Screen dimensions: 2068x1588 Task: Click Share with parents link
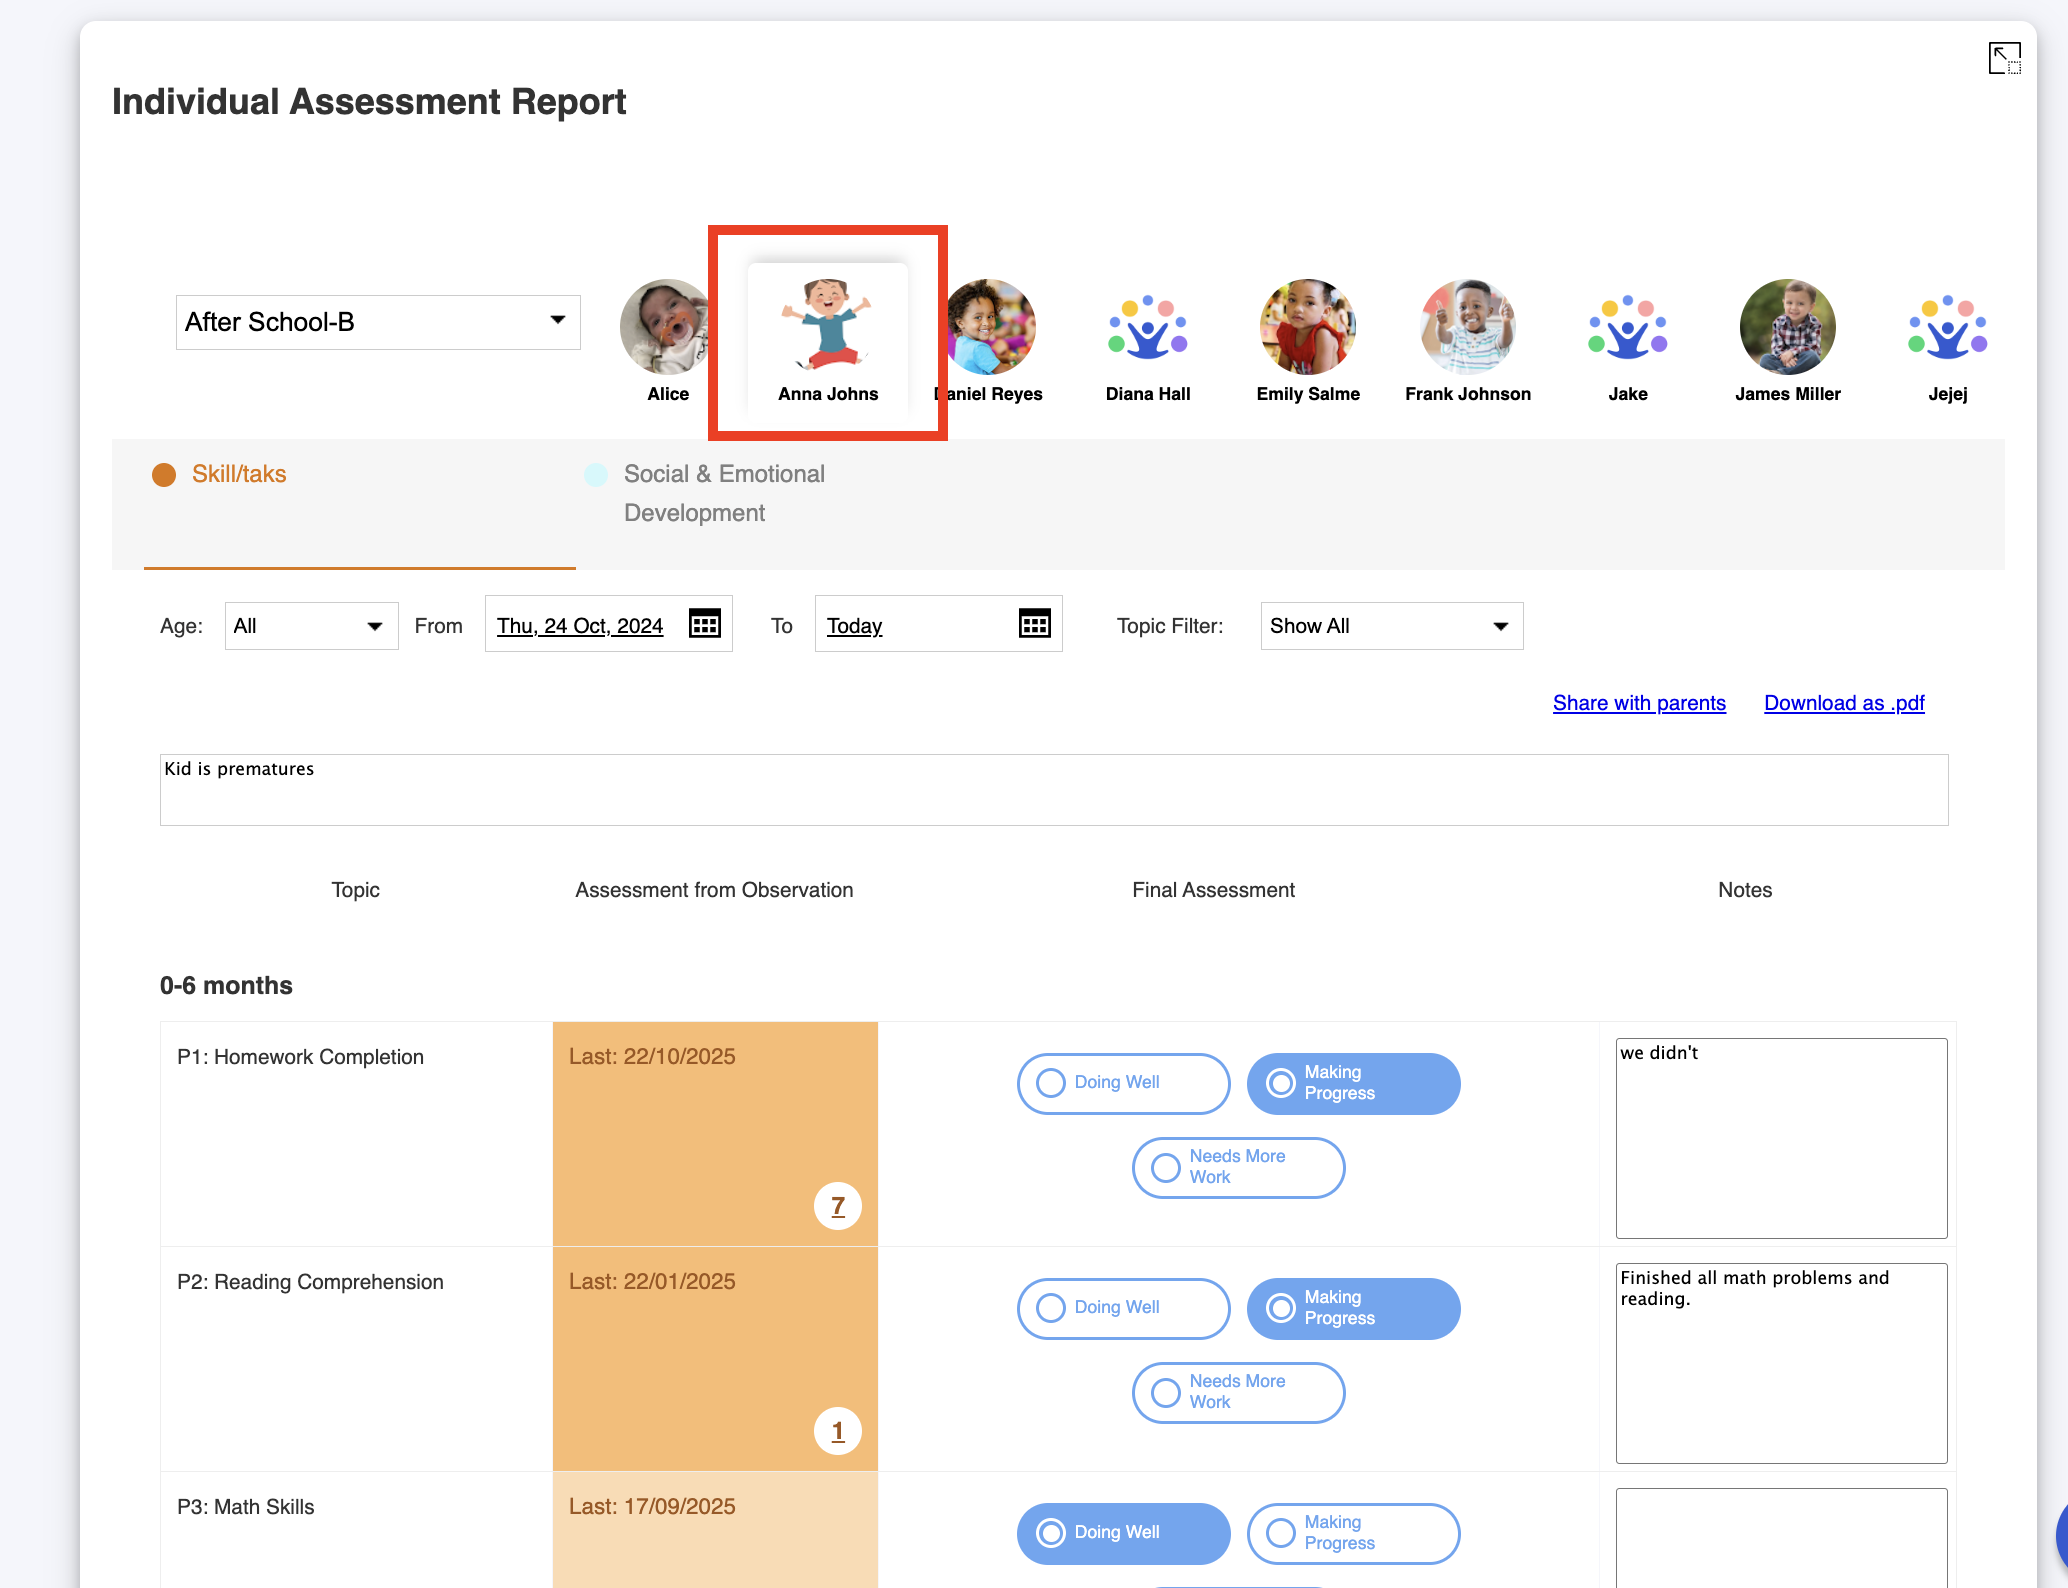tap(1639, 703)
